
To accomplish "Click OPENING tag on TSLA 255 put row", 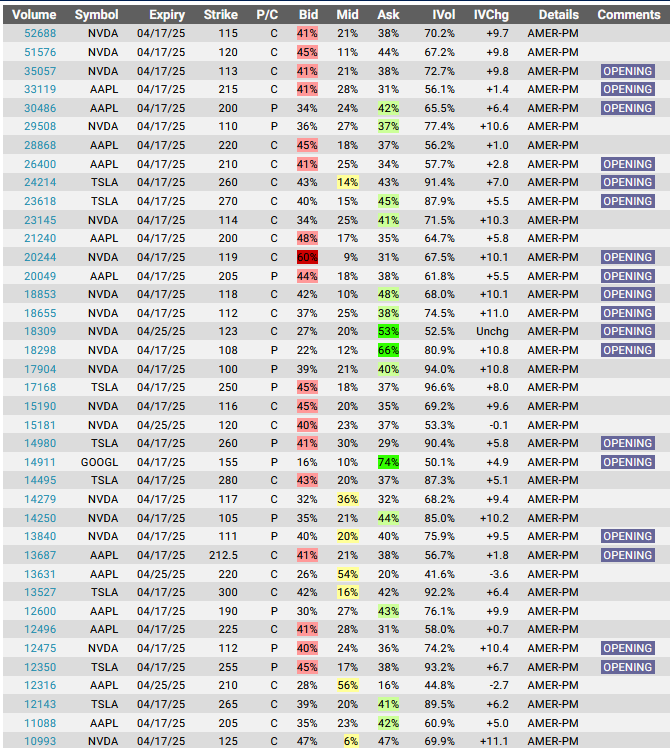I will tap(628, 667).
